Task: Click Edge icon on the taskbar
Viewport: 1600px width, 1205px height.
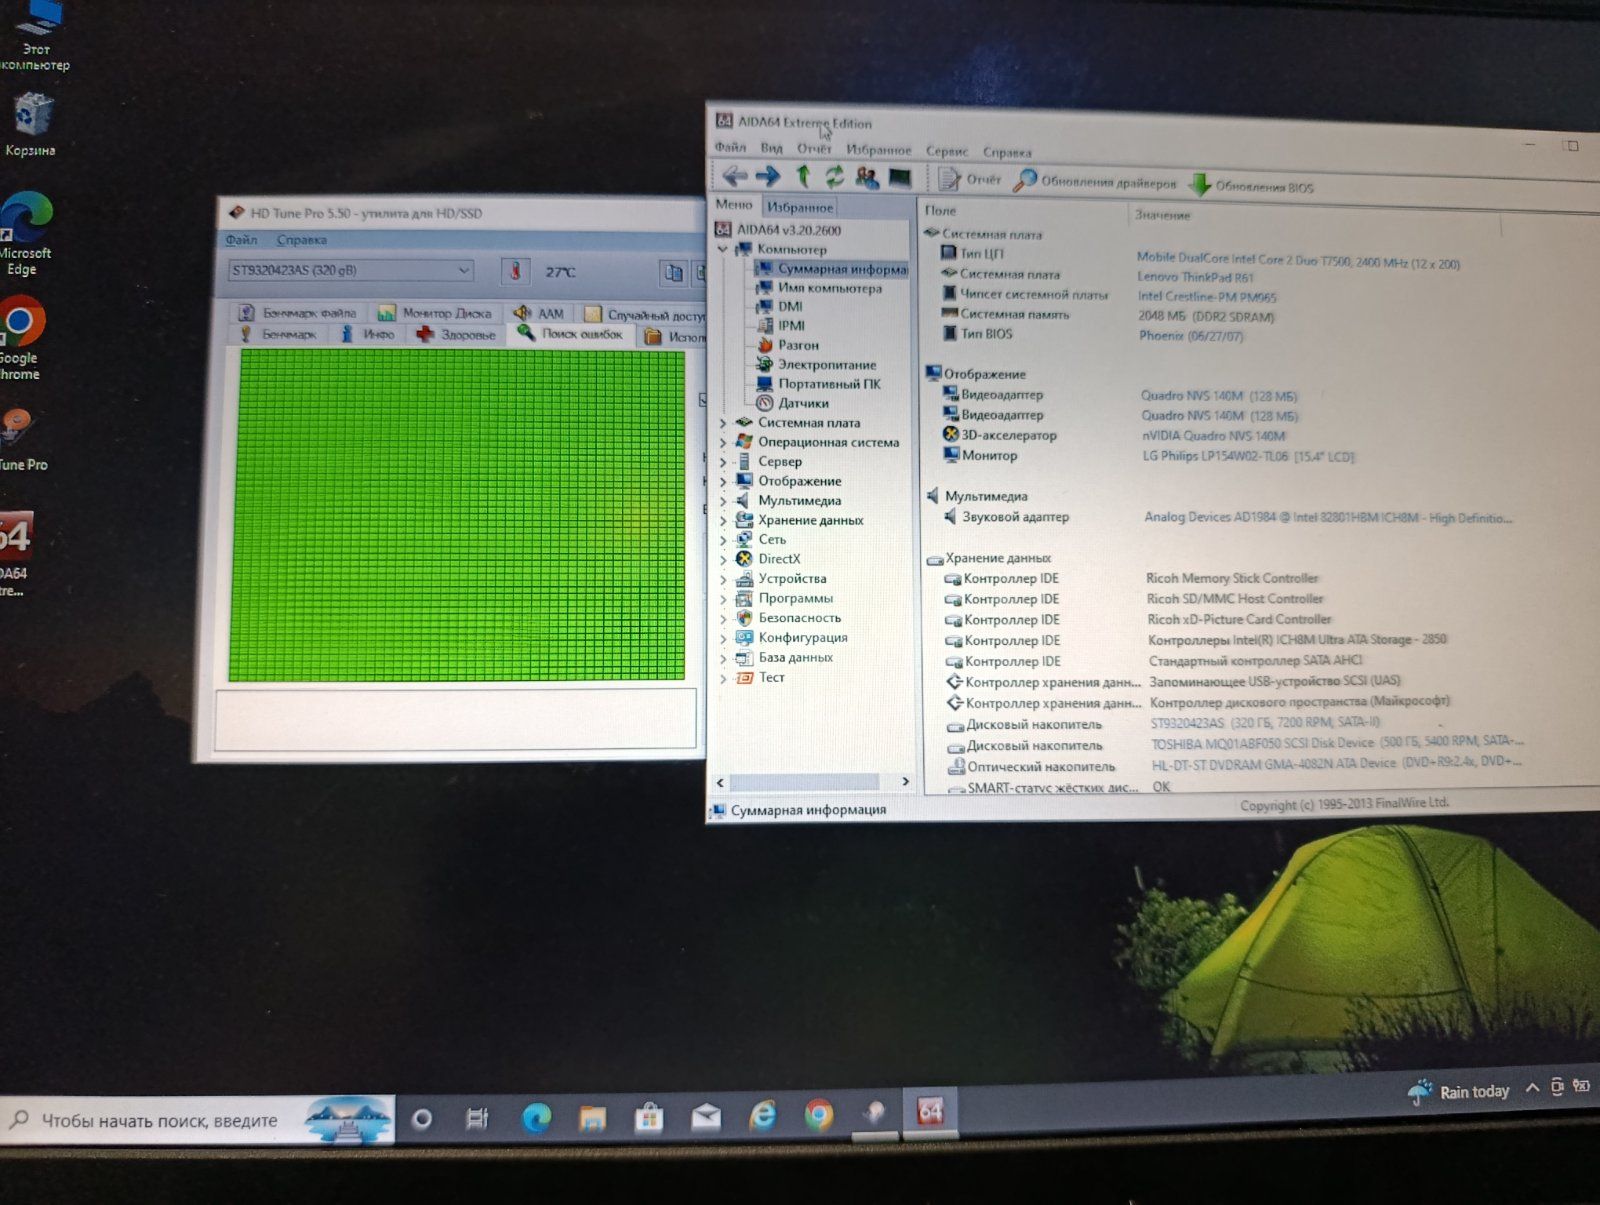Action: pyautogui.click(x=536, y=1117)
